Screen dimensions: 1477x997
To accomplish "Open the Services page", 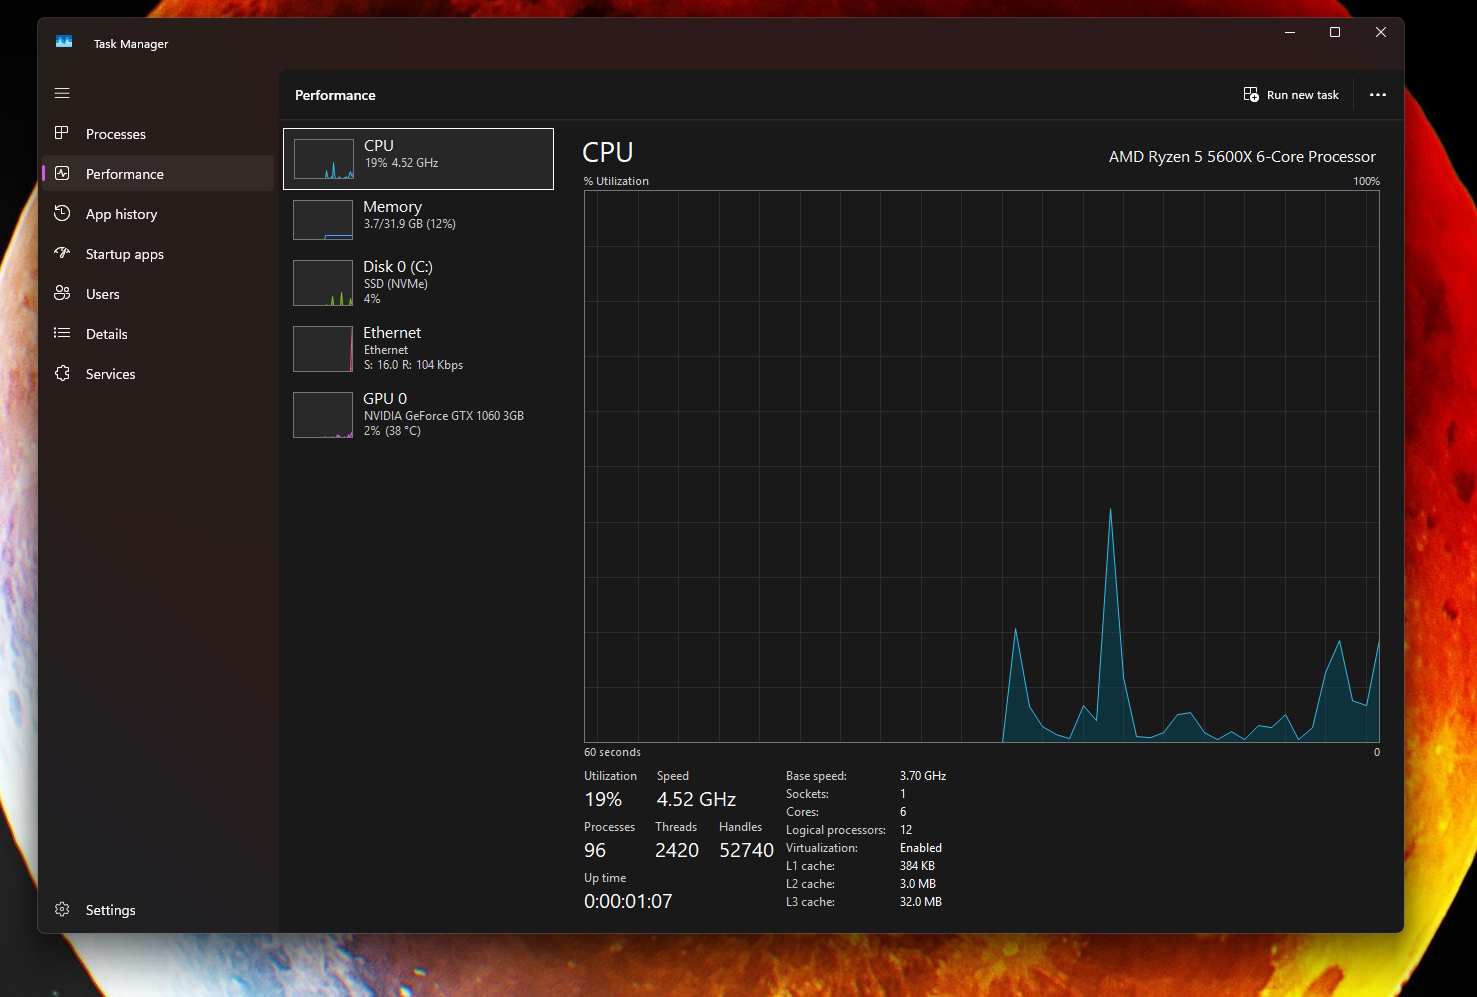I will (110, 374).
